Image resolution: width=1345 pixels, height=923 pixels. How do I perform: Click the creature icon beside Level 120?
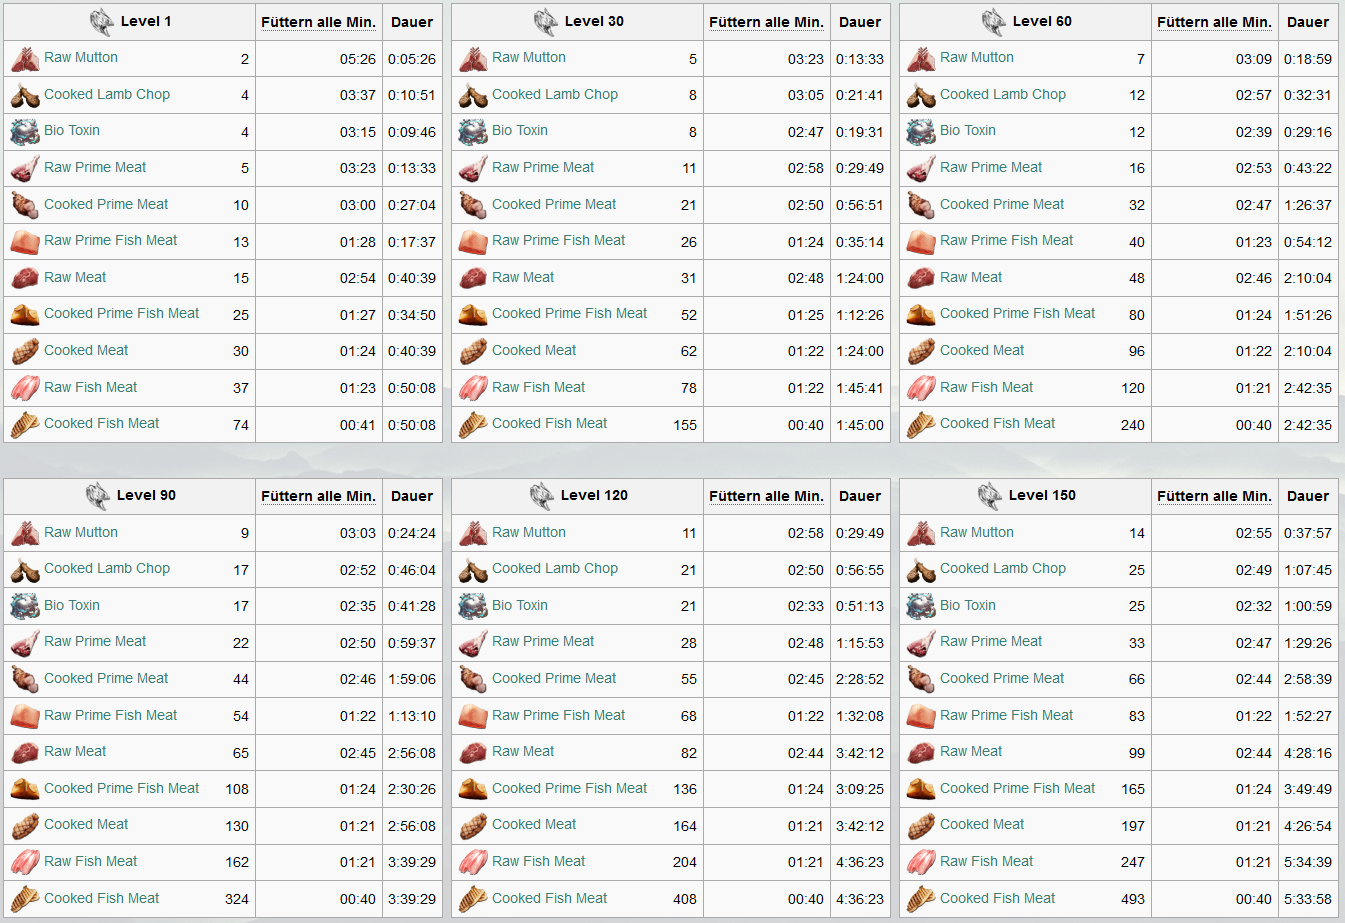point(541,496)
